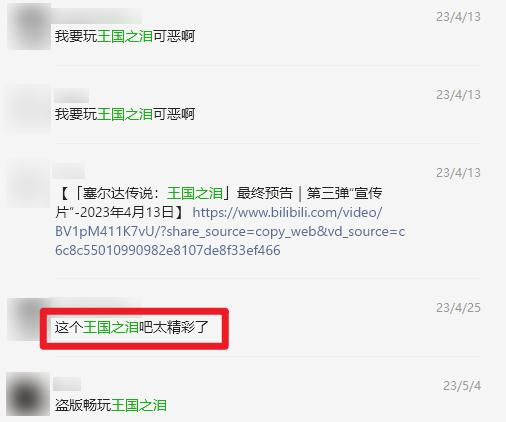Select the 这个王国之泪吧太精彩了 message
This screenshot has width=506, height=422.
coord(132,327)
